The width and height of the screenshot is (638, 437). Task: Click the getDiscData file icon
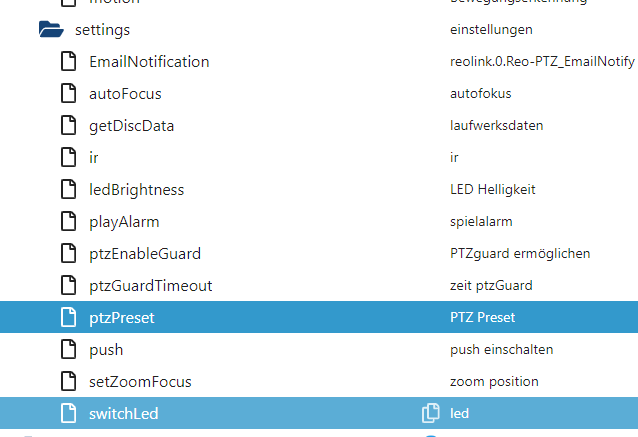point(68,125)
